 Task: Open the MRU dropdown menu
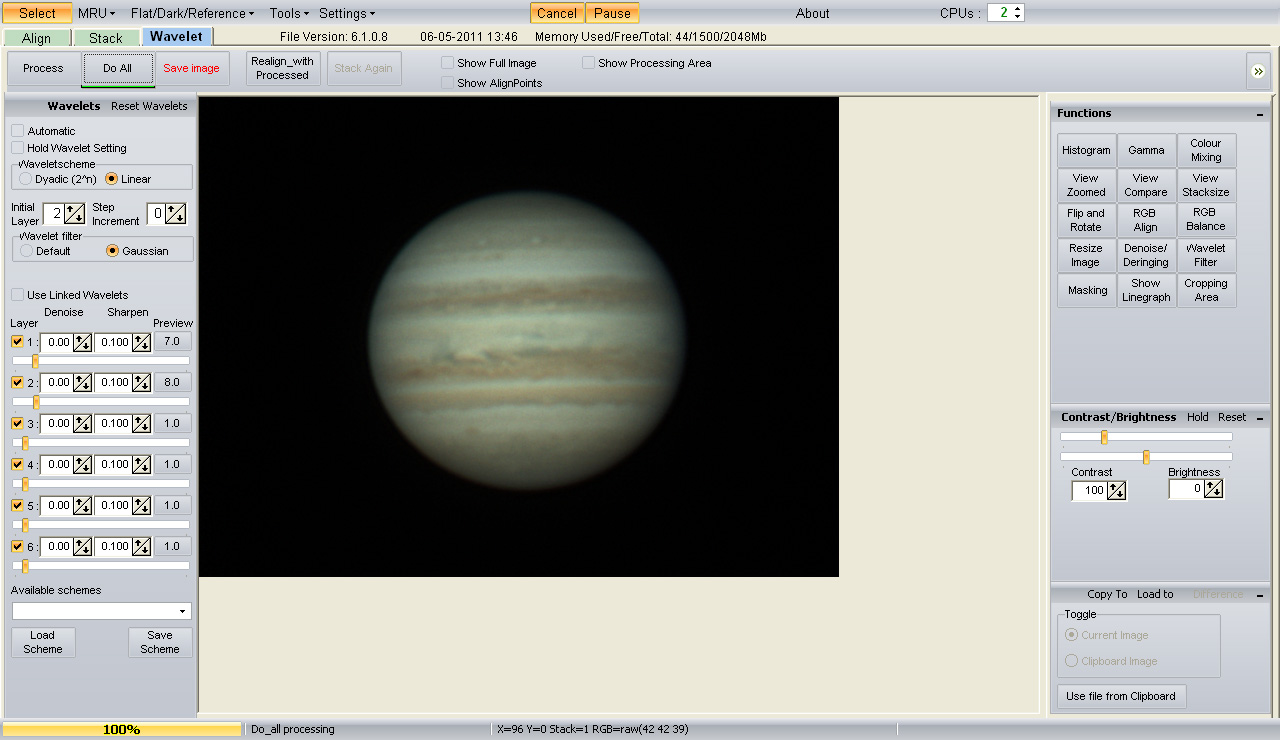tap(96, 13)
